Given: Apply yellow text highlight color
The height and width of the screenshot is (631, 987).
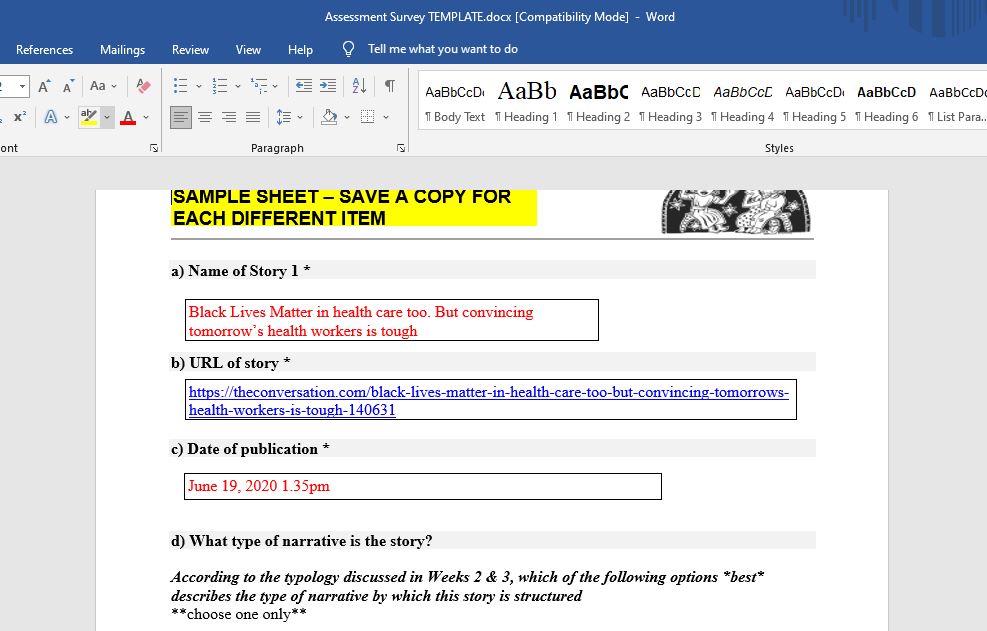Looking at the screenshot, I should [x=89, y=117].
